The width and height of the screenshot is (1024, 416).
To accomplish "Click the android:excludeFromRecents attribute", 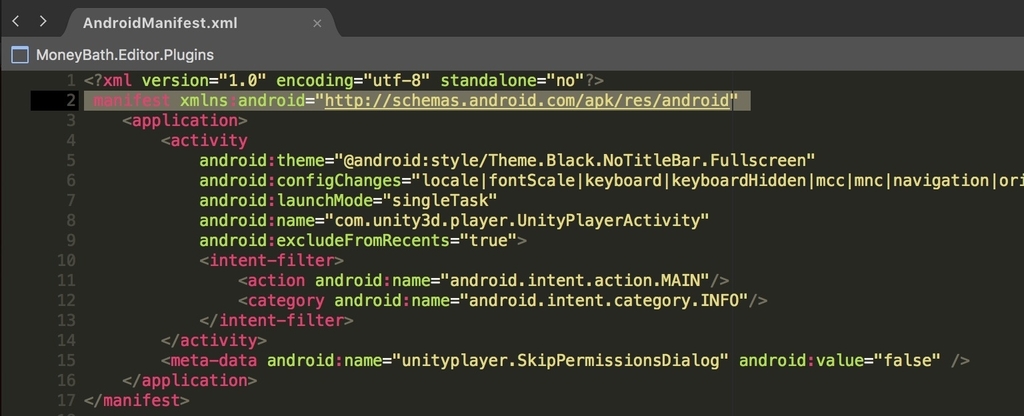I will (x=325, y=240).
